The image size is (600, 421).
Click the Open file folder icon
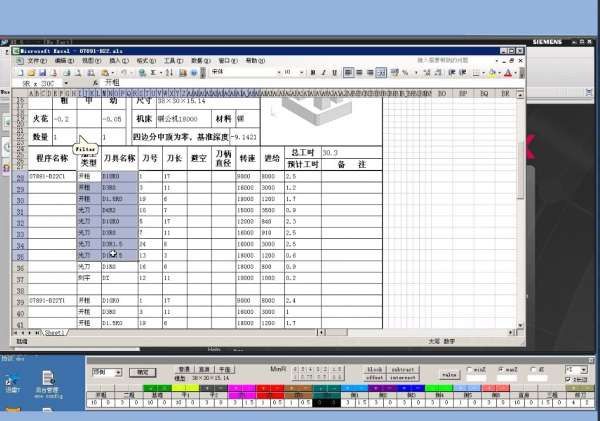click(31, 73)
